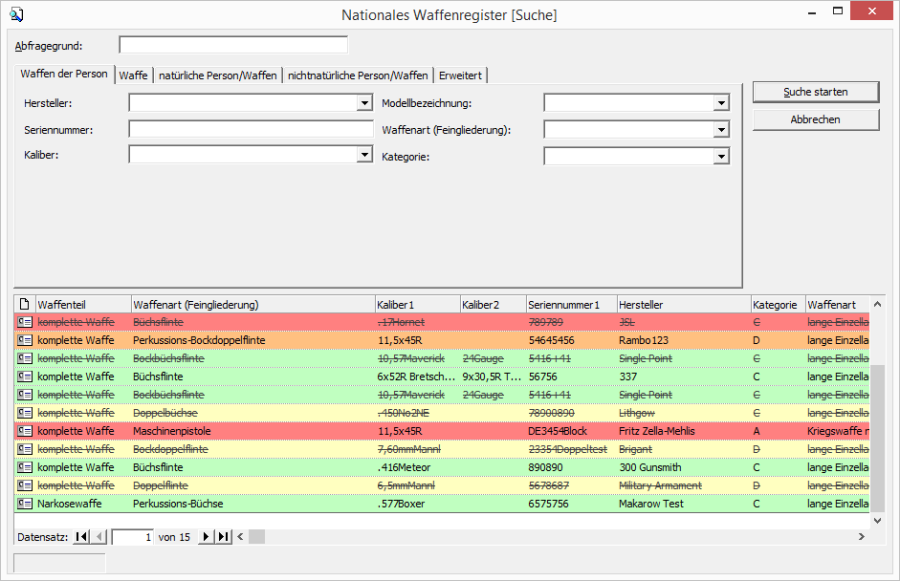The width and height of the screenshot is (900, 581).
Task: Jump to the last record
Action: click(x=223, y=537)
